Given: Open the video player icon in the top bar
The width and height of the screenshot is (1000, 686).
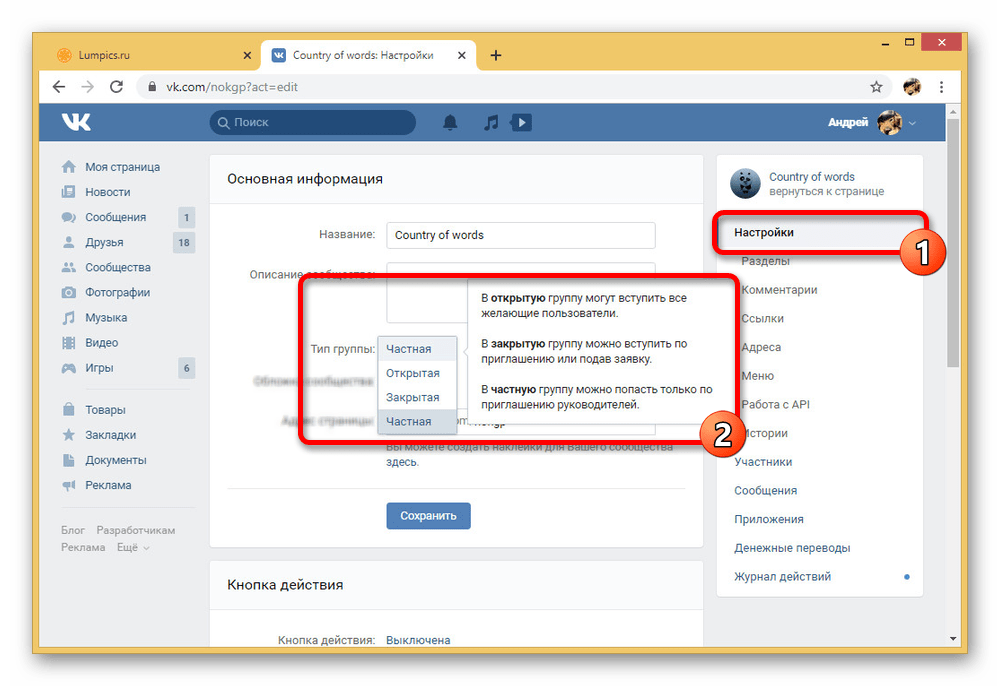Looking at the screenshot, I should pyautogui.click(x=520, y=122).
